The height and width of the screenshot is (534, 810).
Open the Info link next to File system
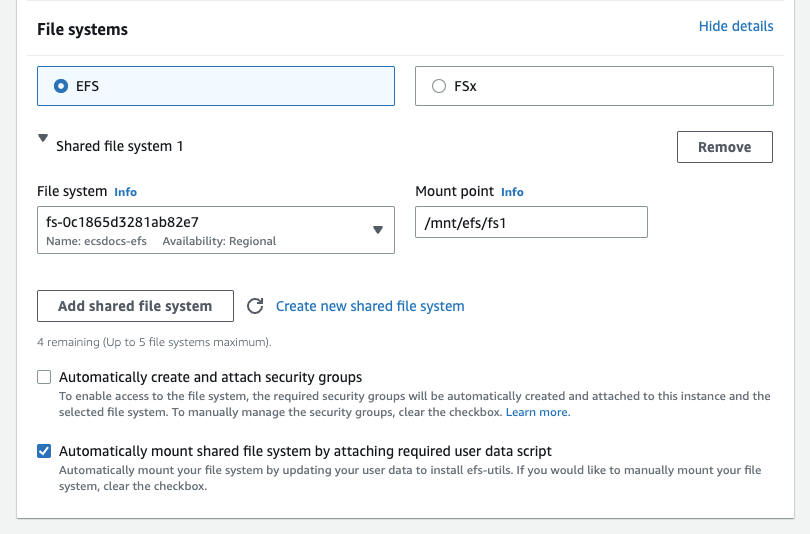[126, 192]
